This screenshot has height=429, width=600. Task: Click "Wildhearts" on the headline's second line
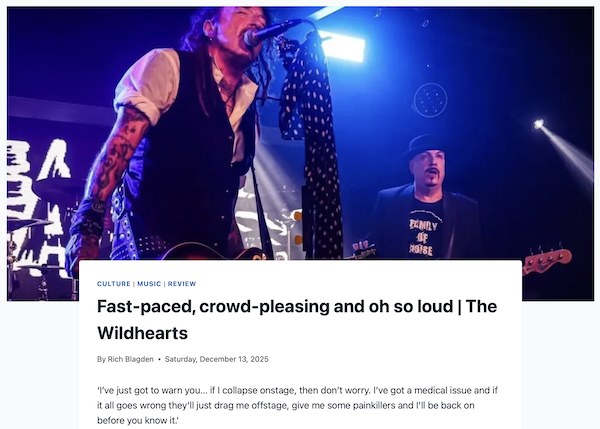(142, 333)
